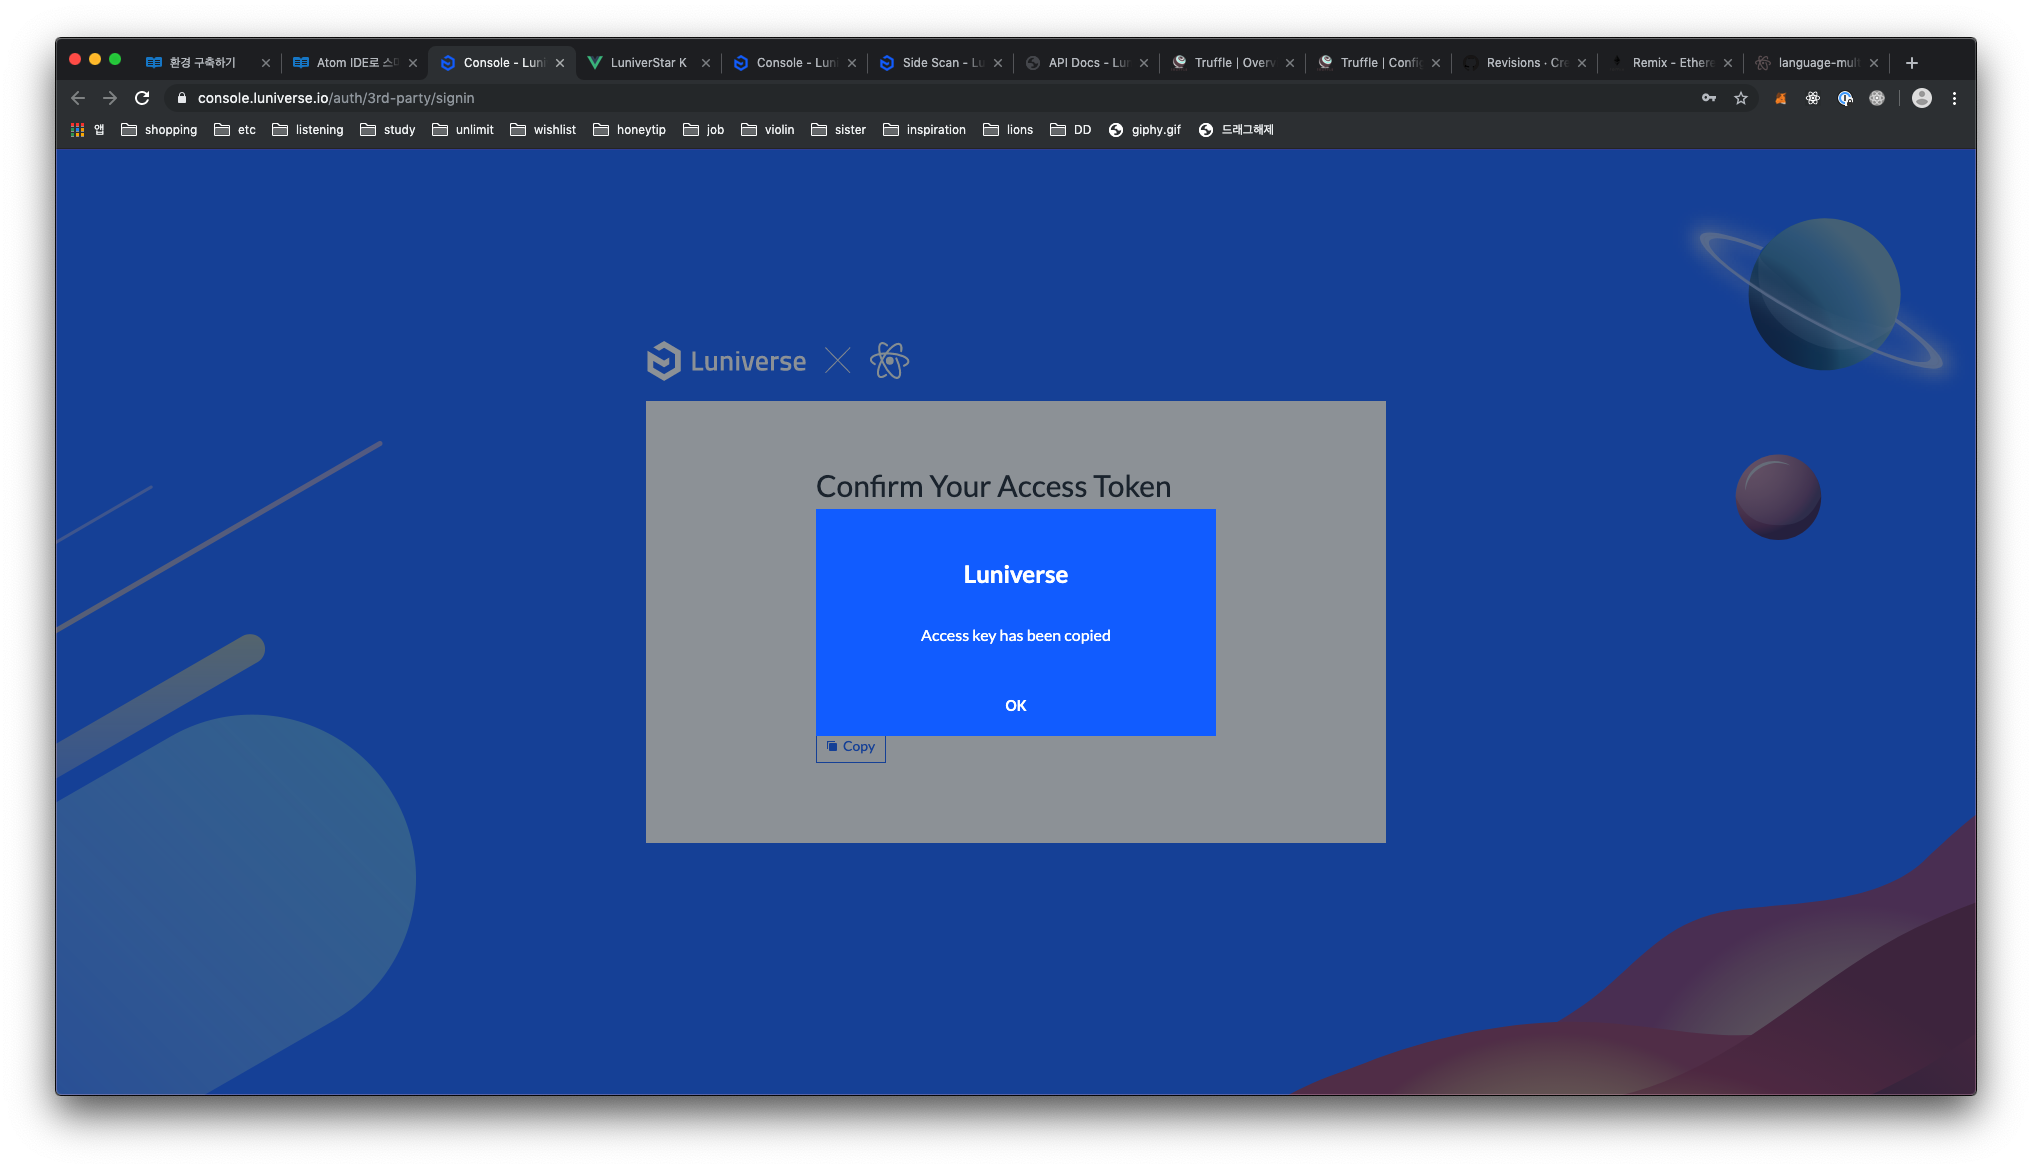2032x1169 pixels.
Task: Open the Apps shortcut in bookmarks bar
Action: click(x=88, y=130)
